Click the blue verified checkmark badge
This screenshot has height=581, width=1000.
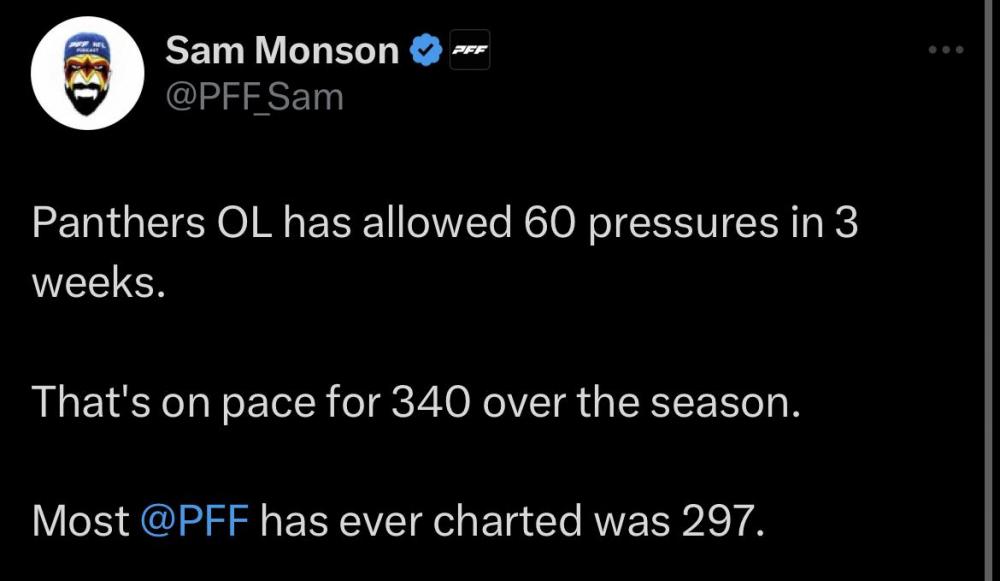[426, 51]
